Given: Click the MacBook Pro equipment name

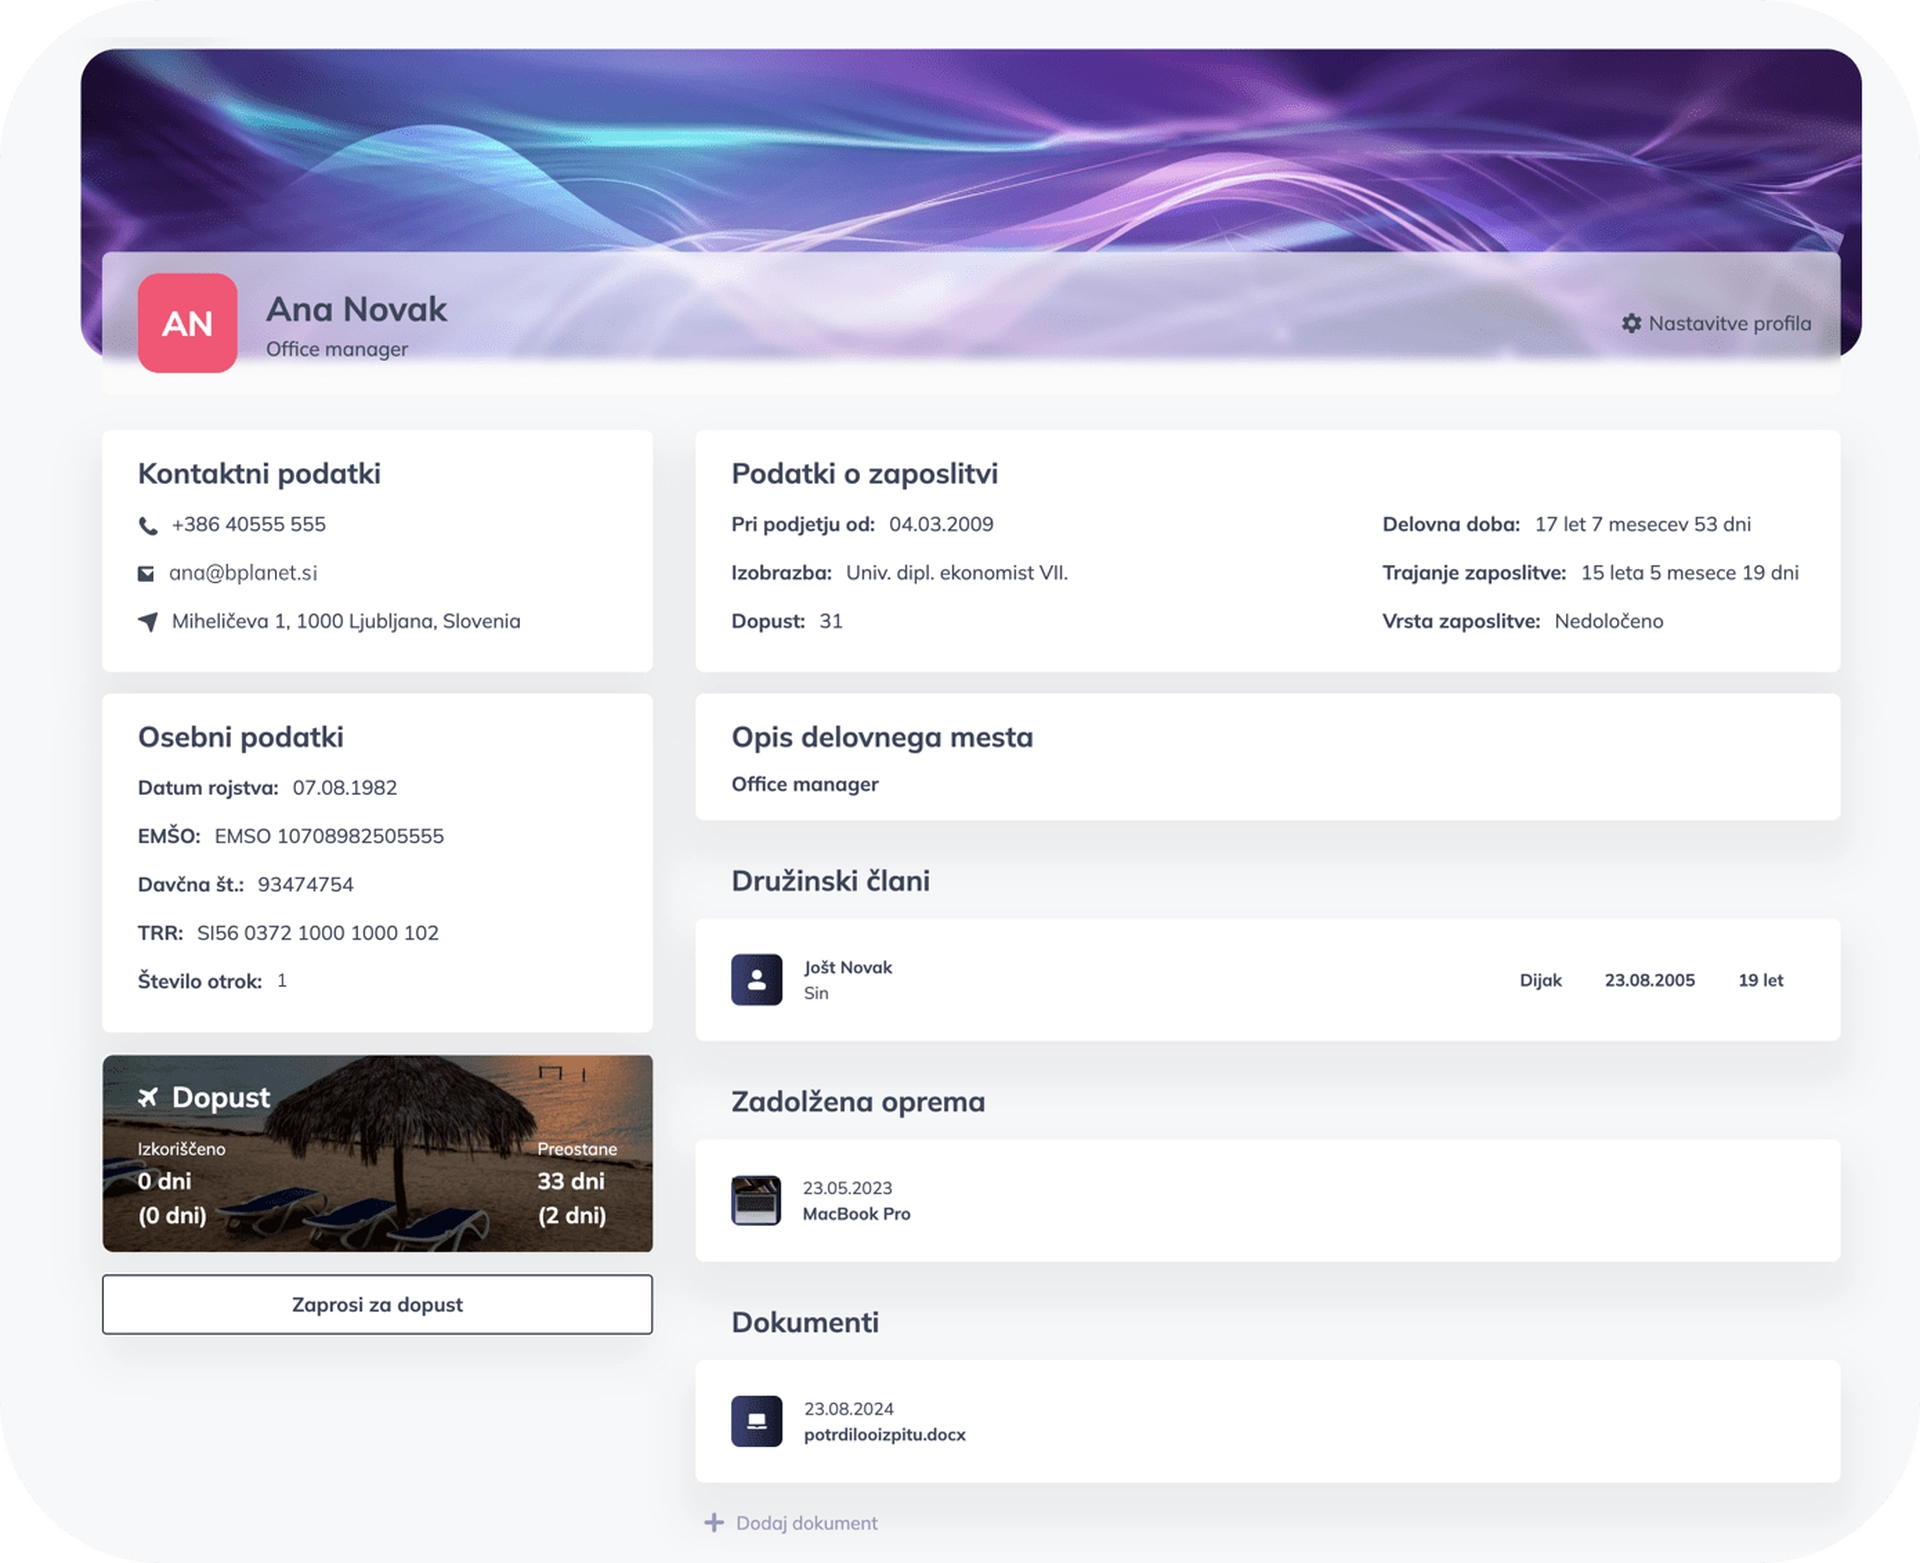Looking at the screenshot, I should pos(856,1213).
